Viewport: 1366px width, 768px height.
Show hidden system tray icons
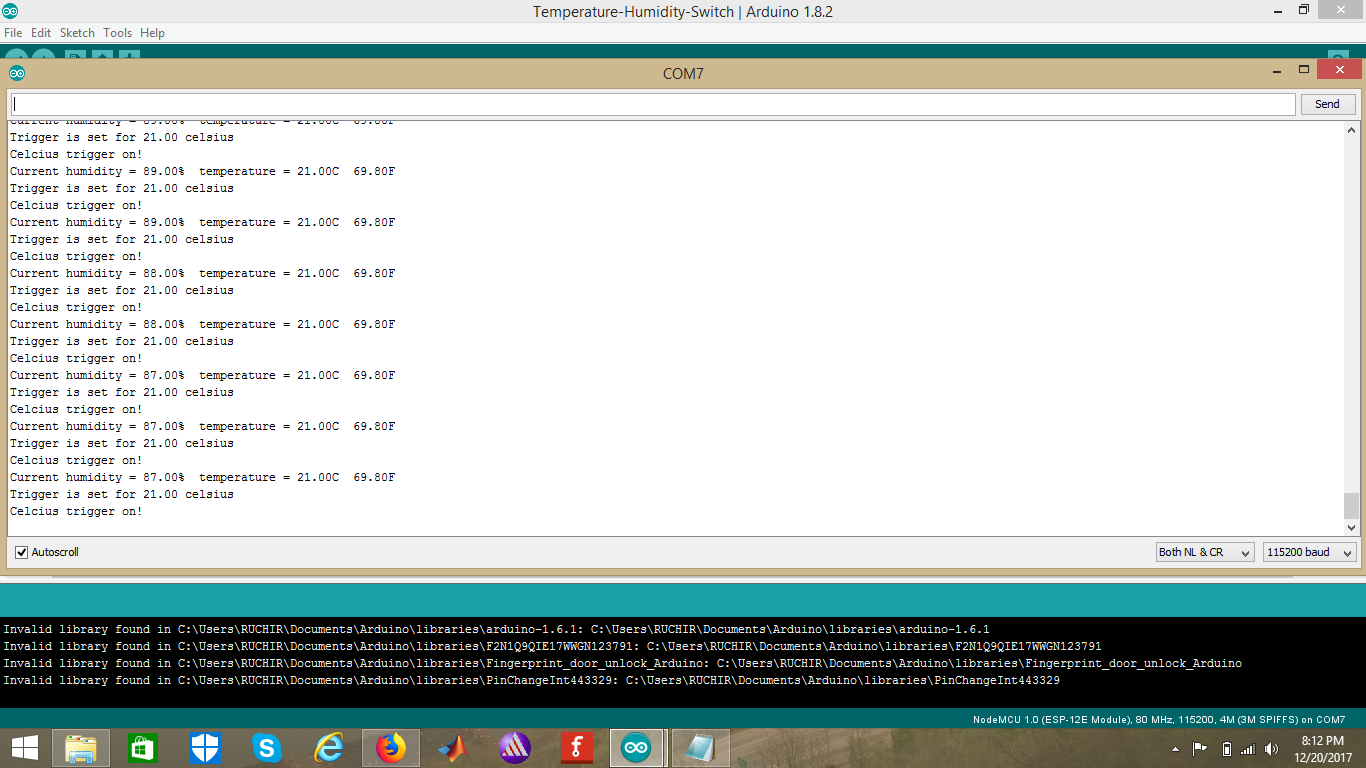point(1175,748)
